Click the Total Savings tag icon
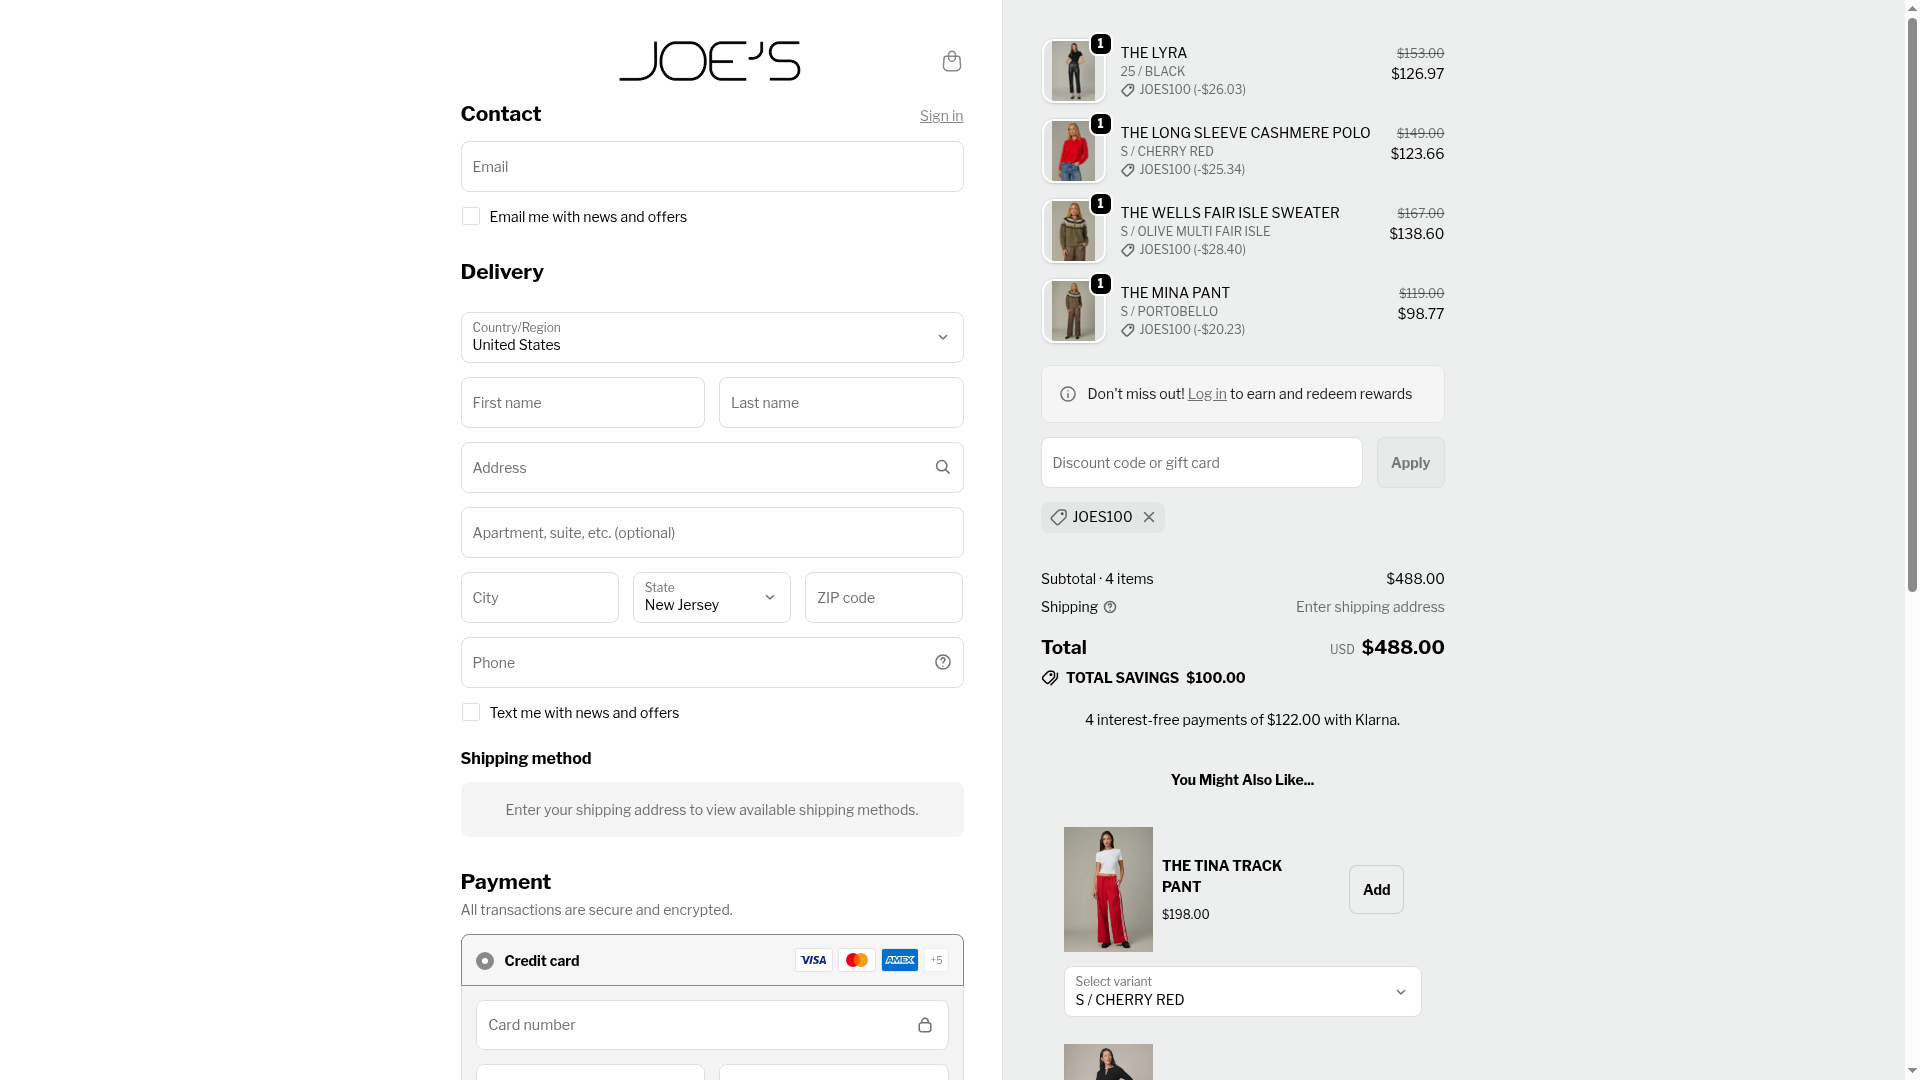 point(1050,678)
